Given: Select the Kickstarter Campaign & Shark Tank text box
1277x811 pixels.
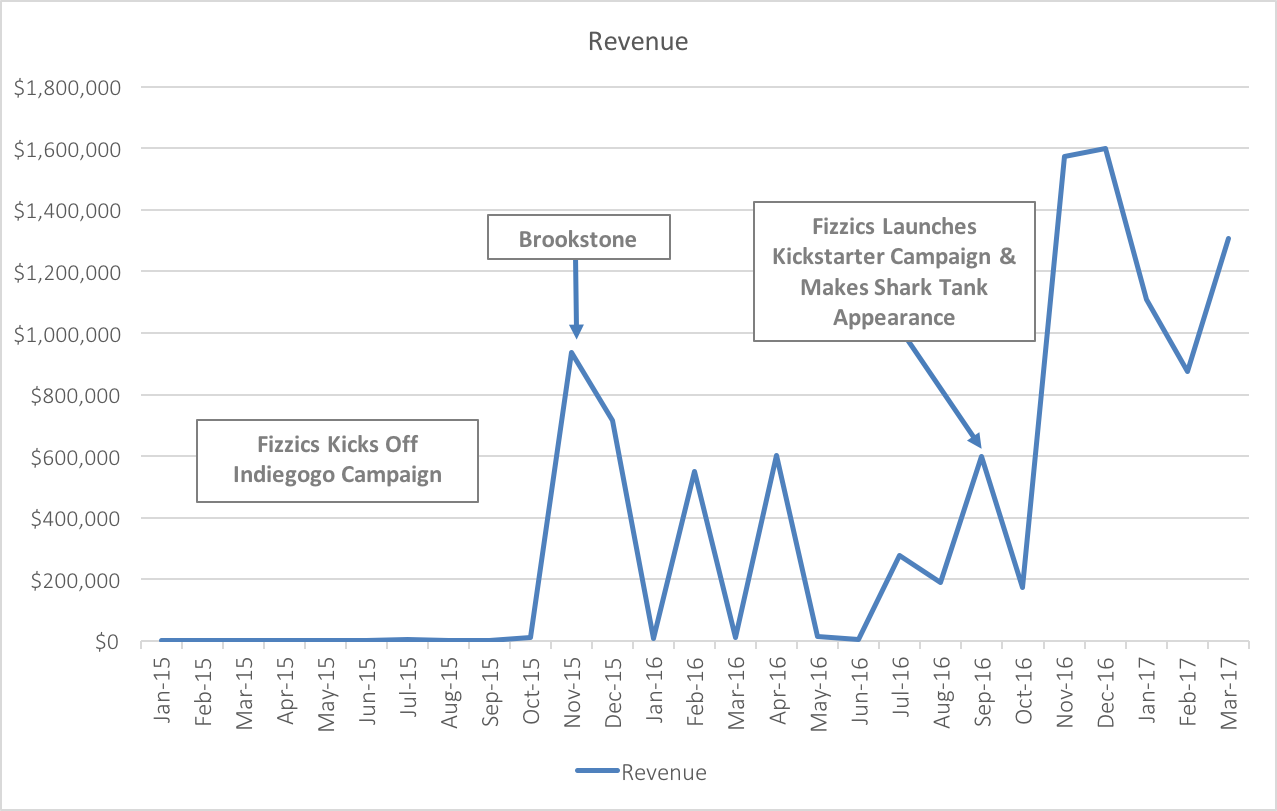Looking at the screenshot, I should coord(894,272).
